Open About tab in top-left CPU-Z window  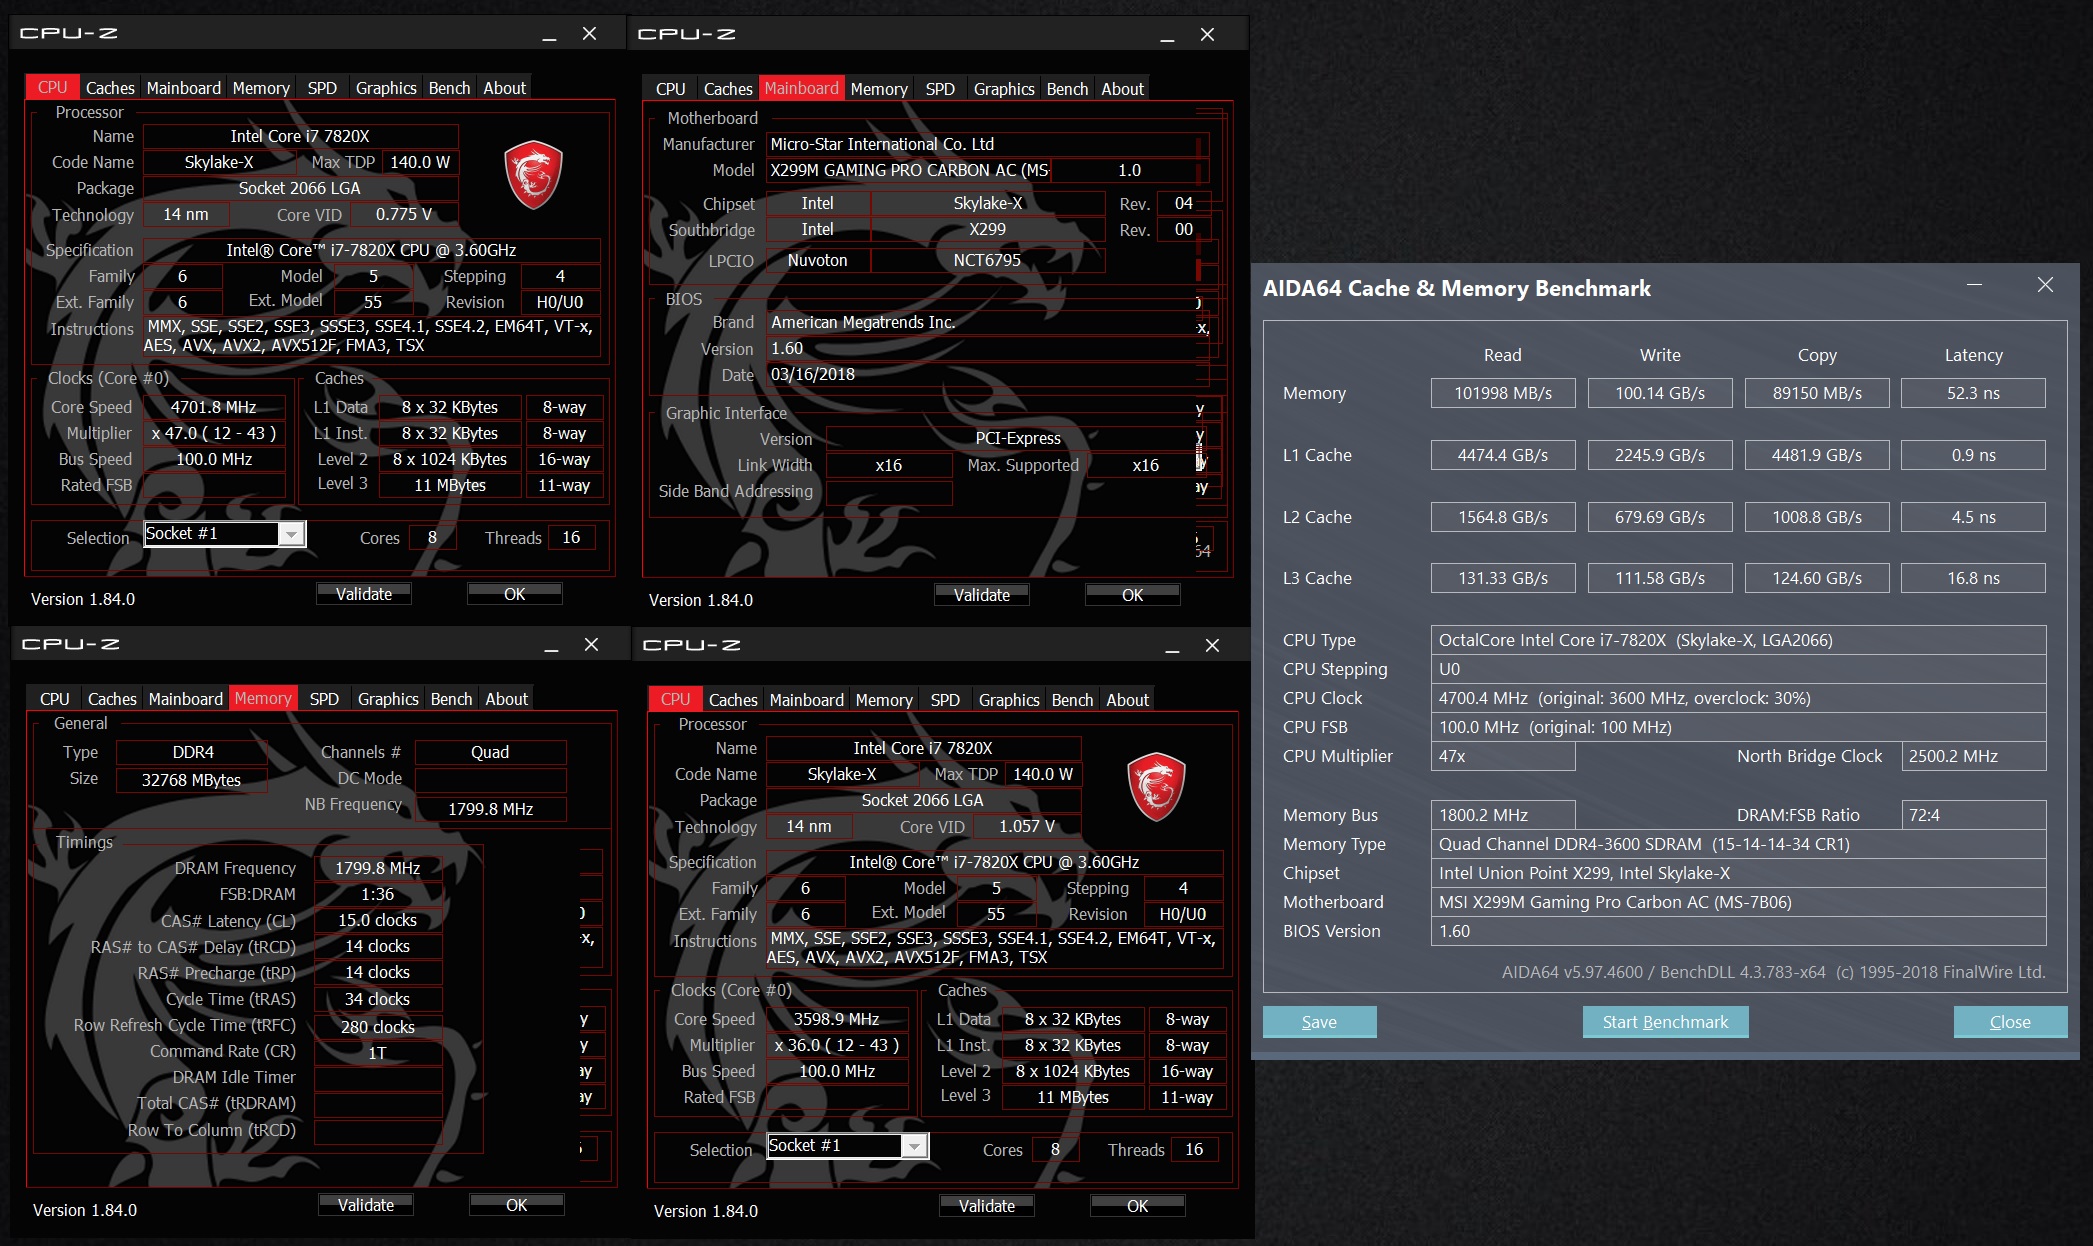[504, 88]
